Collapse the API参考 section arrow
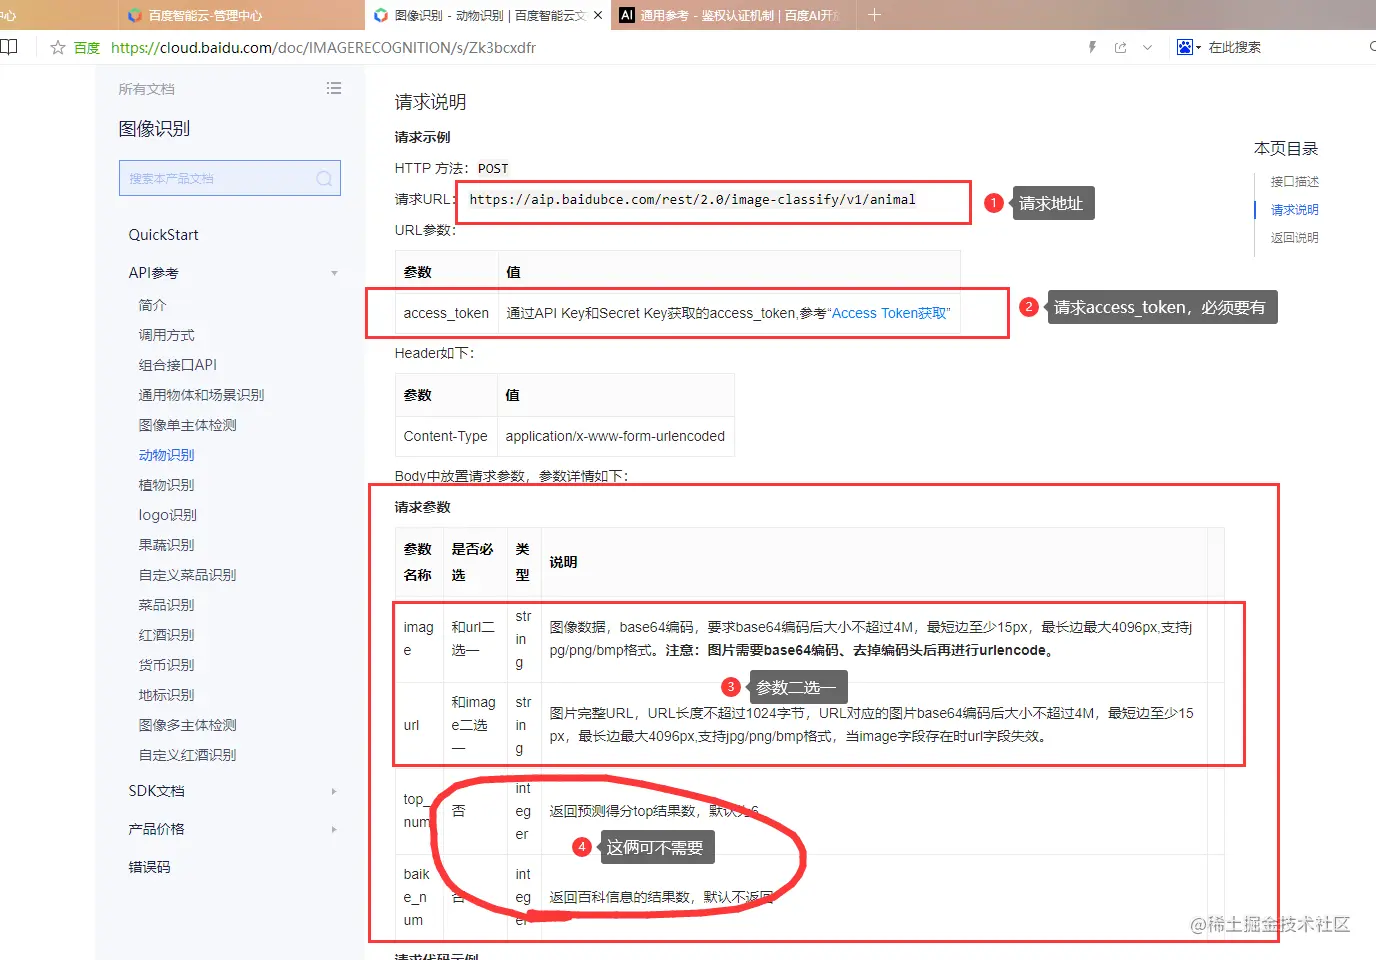The image size is (1376, 960). click(334, 273)
